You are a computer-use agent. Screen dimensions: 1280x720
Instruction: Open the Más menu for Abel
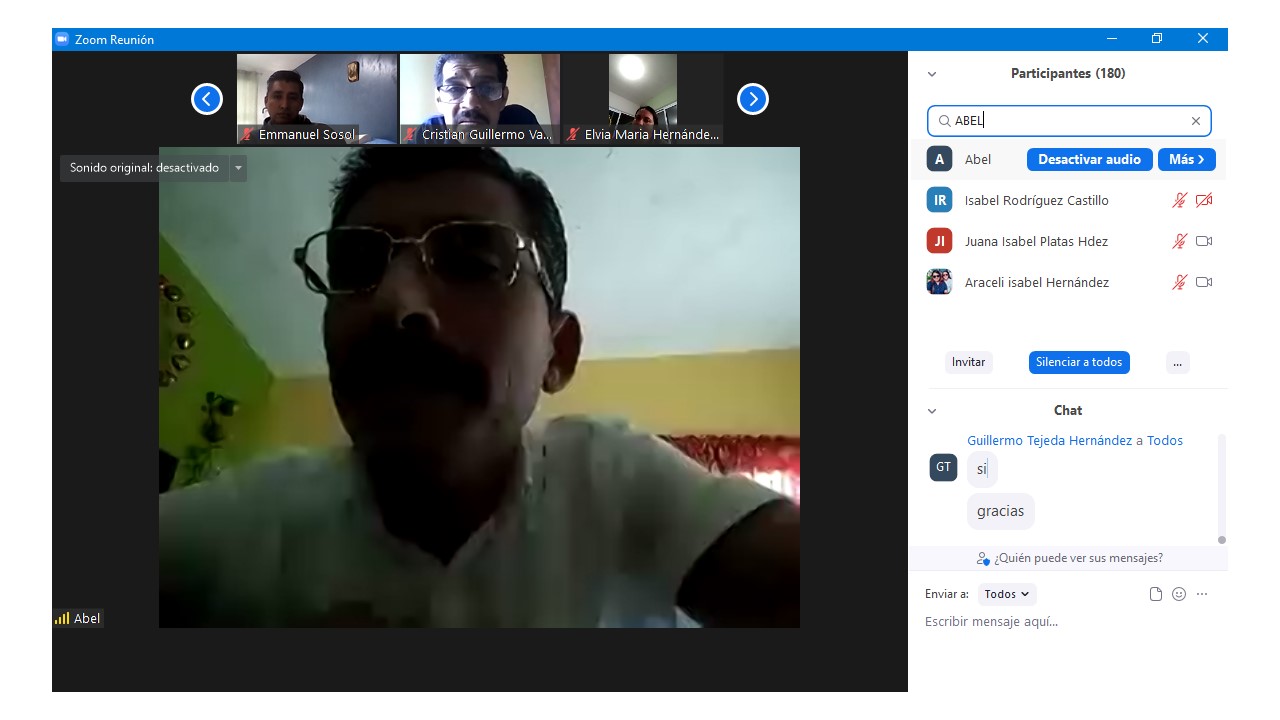click(x=1186, y=159)
